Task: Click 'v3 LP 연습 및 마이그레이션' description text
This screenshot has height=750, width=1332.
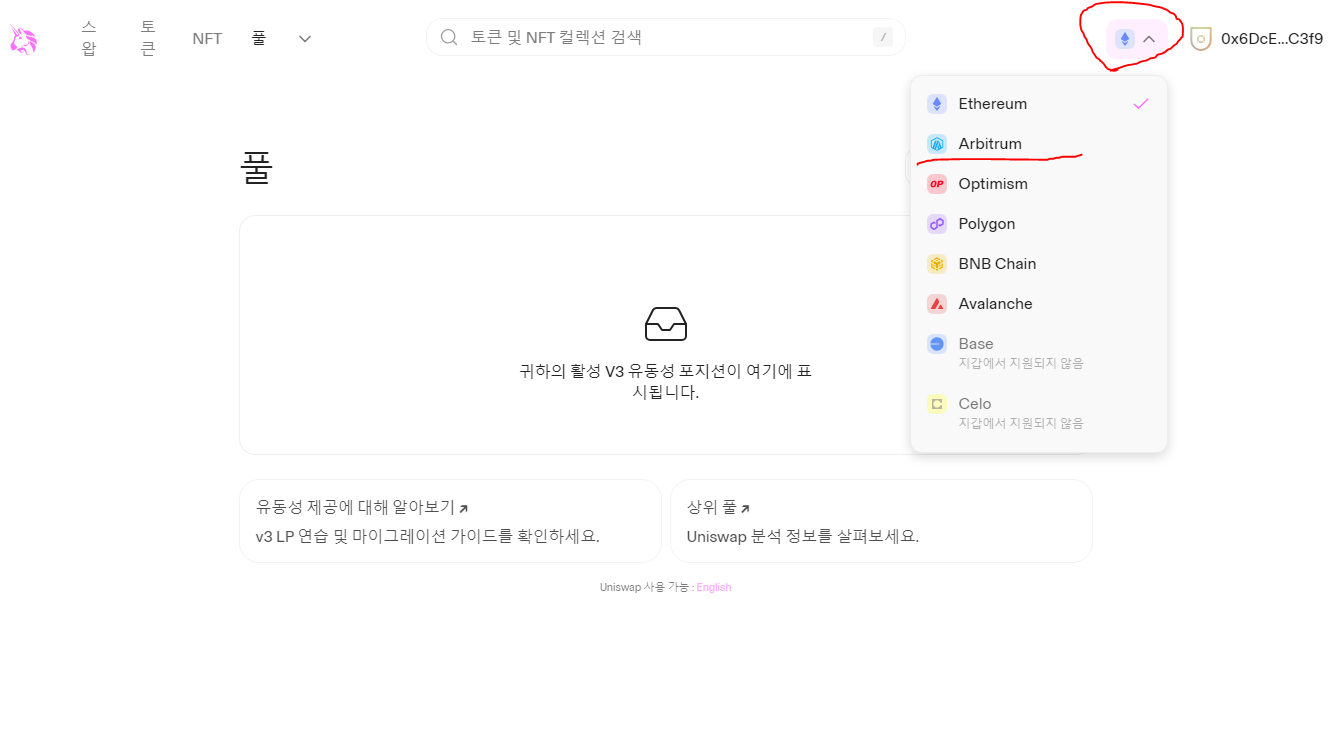Action: coord(427,536)
